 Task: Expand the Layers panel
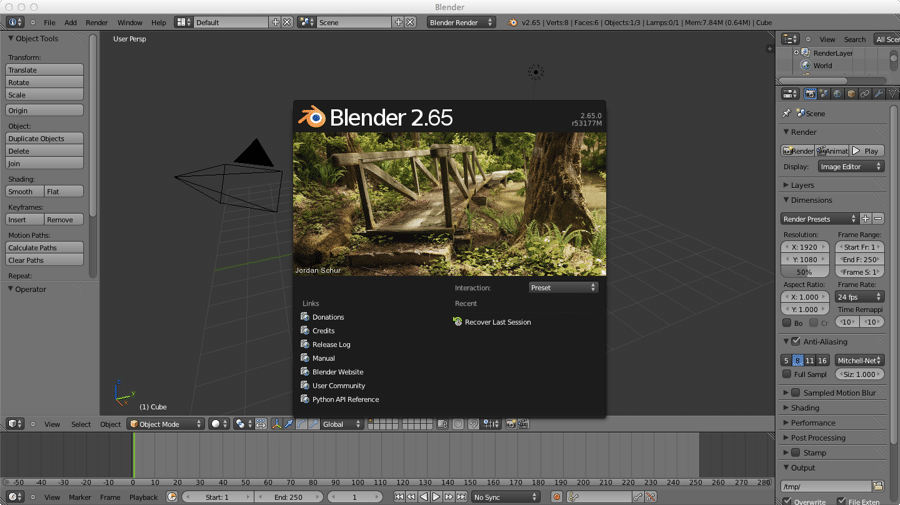[802, 185]
